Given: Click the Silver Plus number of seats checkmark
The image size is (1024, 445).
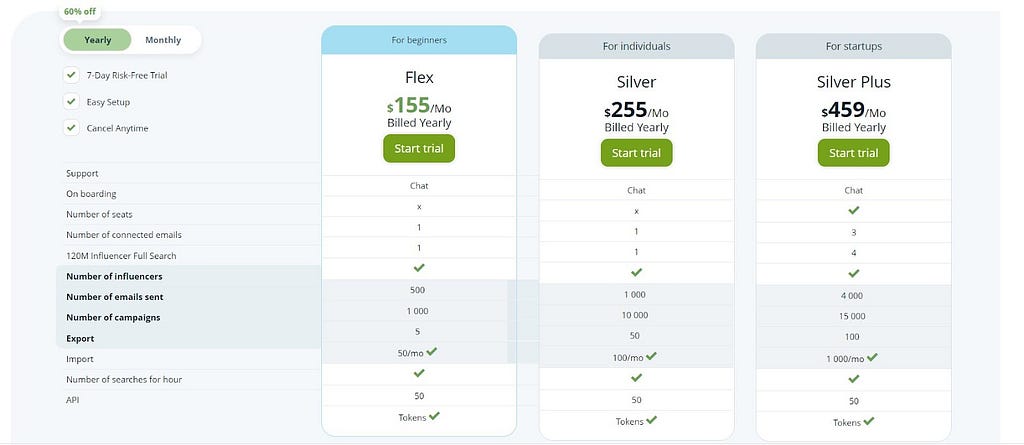Looking at the screenshot, I should pyautogui.click(x=853, y=210).
